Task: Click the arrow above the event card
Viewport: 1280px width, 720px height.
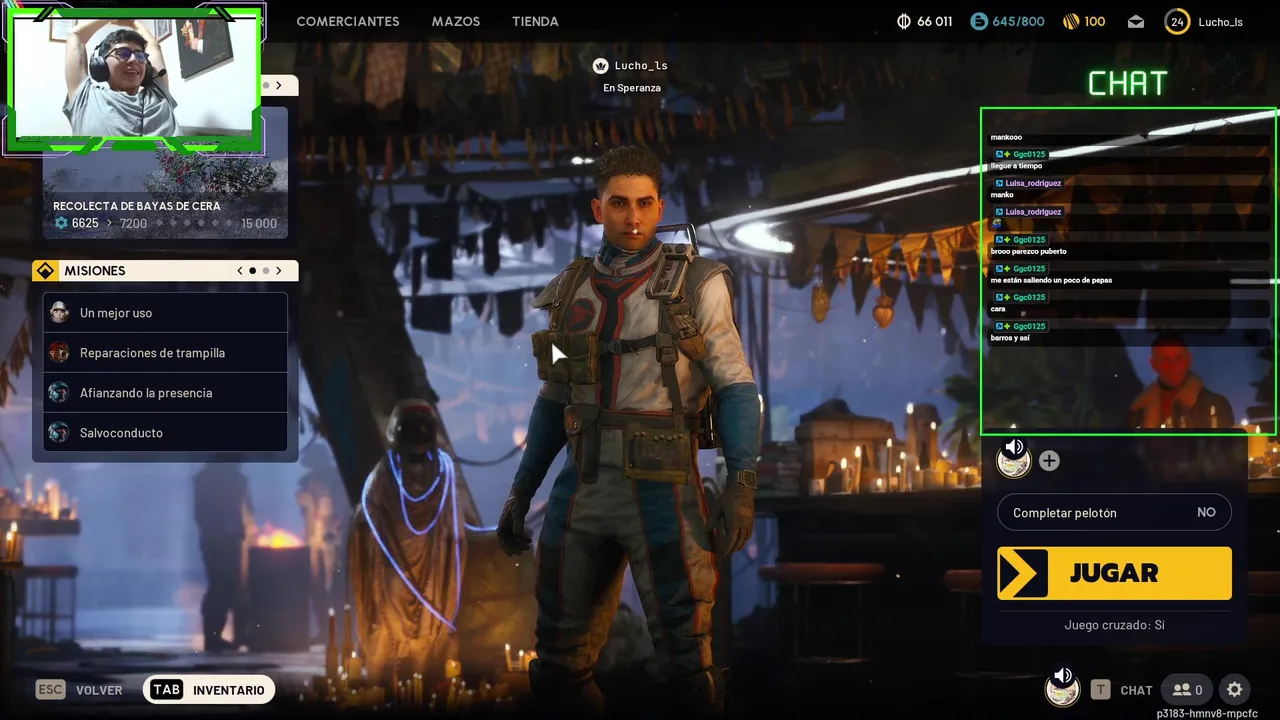Action: (x=278, y=86)
